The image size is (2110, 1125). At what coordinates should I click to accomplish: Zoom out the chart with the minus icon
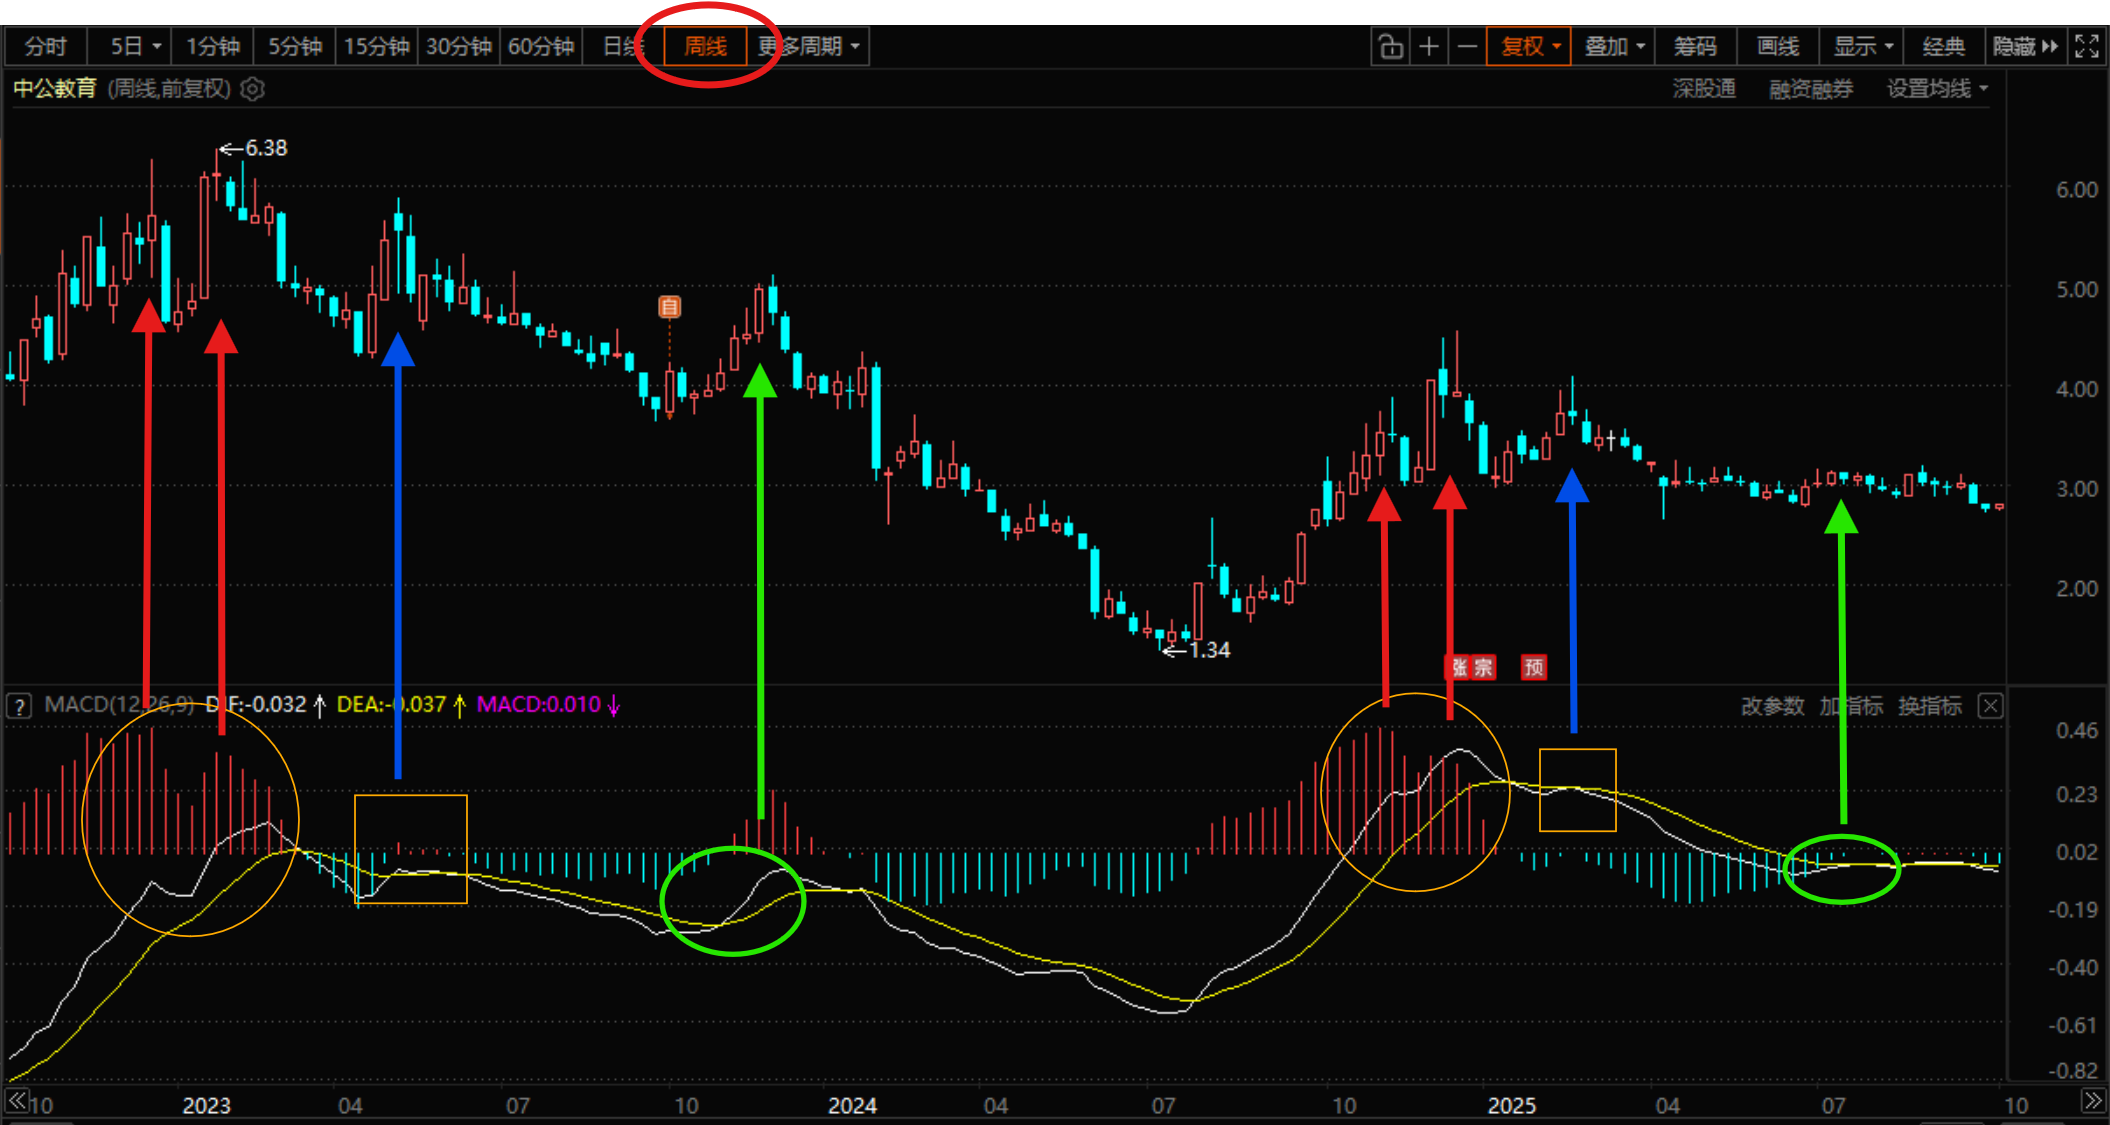point(1467,47)
